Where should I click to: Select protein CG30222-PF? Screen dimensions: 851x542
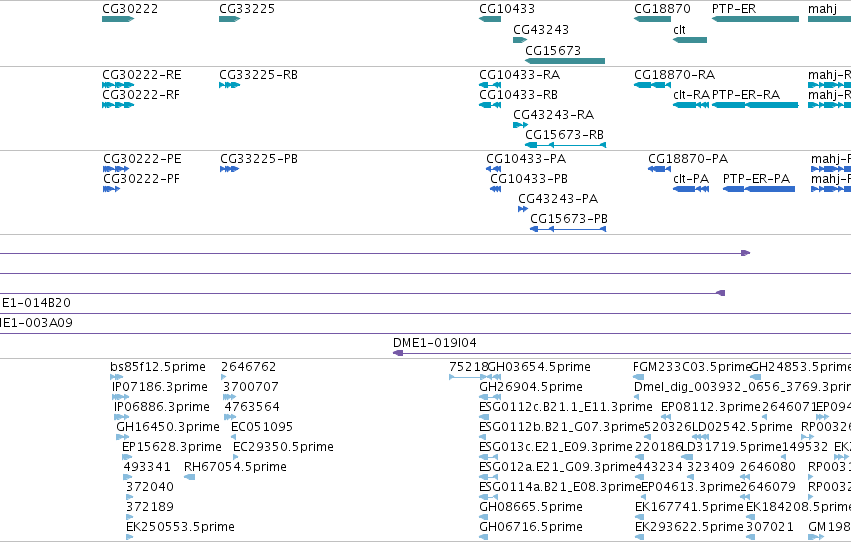111,189
